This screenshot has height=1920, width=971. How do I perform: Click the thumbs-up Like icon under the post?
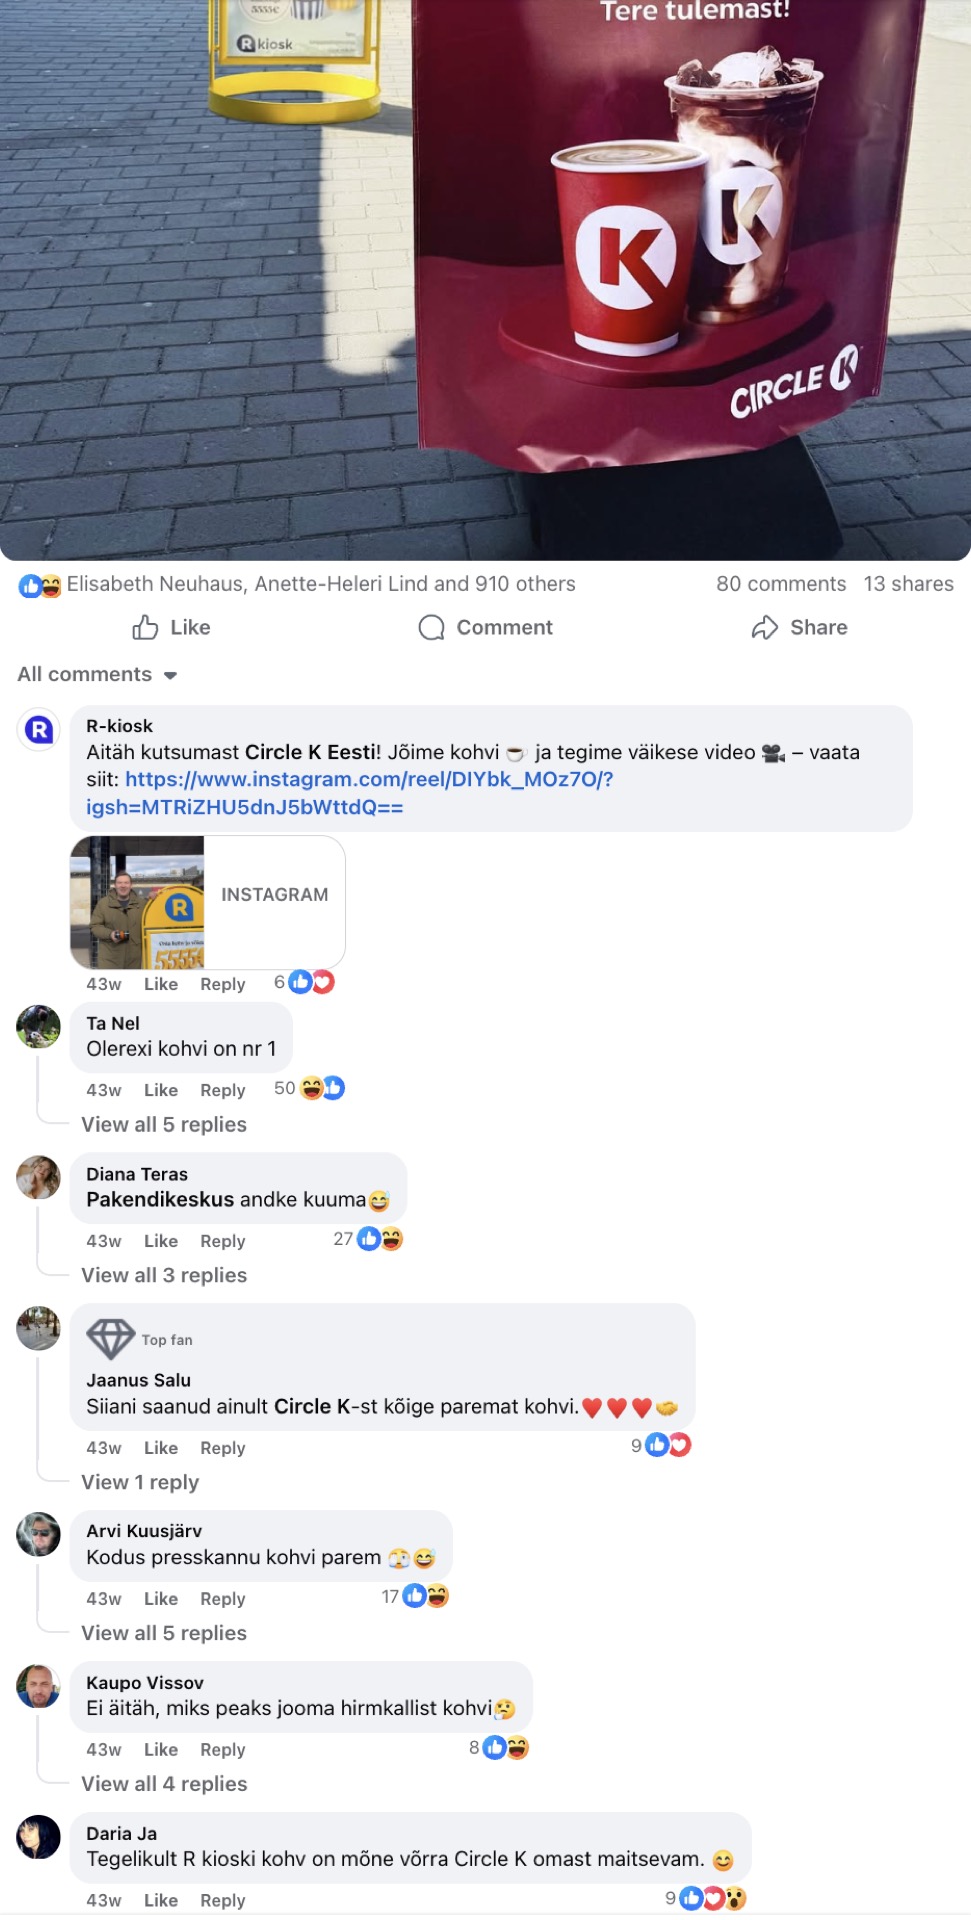click(x=145, y=627)
